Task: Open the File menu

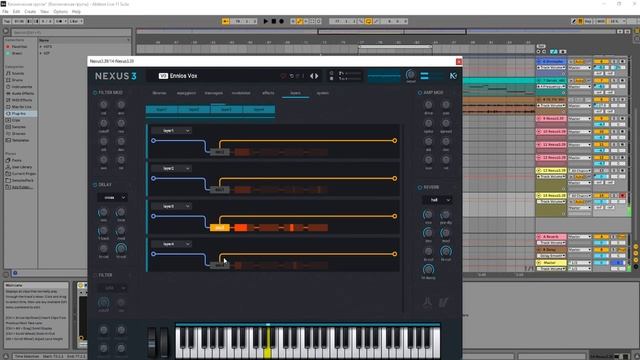Action: (5, 11)
